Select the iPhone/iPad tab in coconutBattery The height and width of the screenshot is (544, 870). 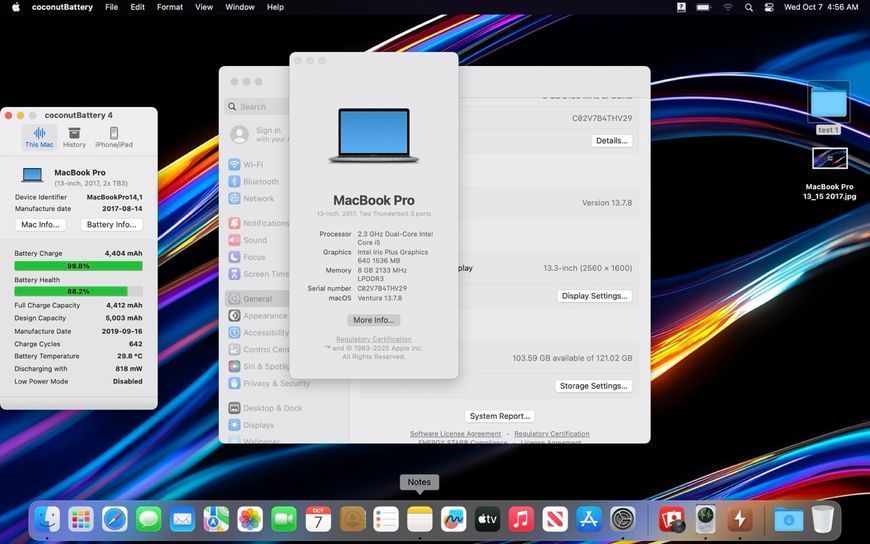click(114, 137)
